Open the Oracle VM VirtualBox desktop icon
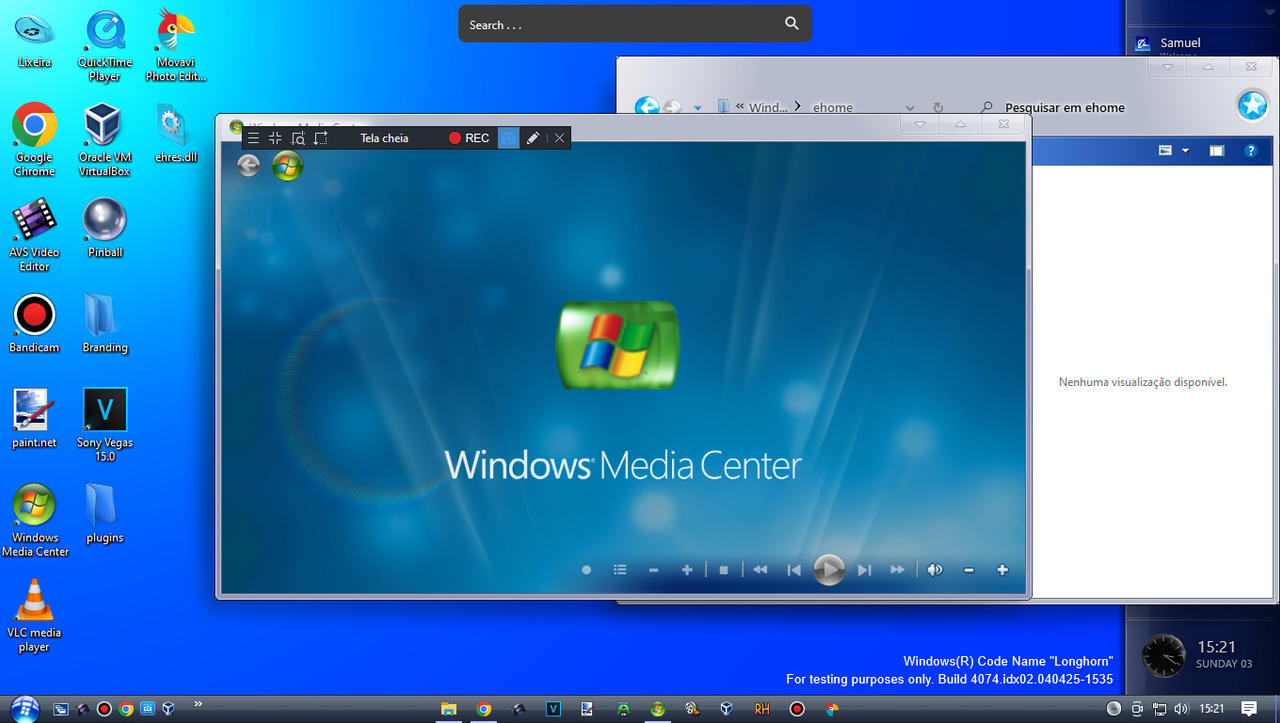 pos(104,140)
